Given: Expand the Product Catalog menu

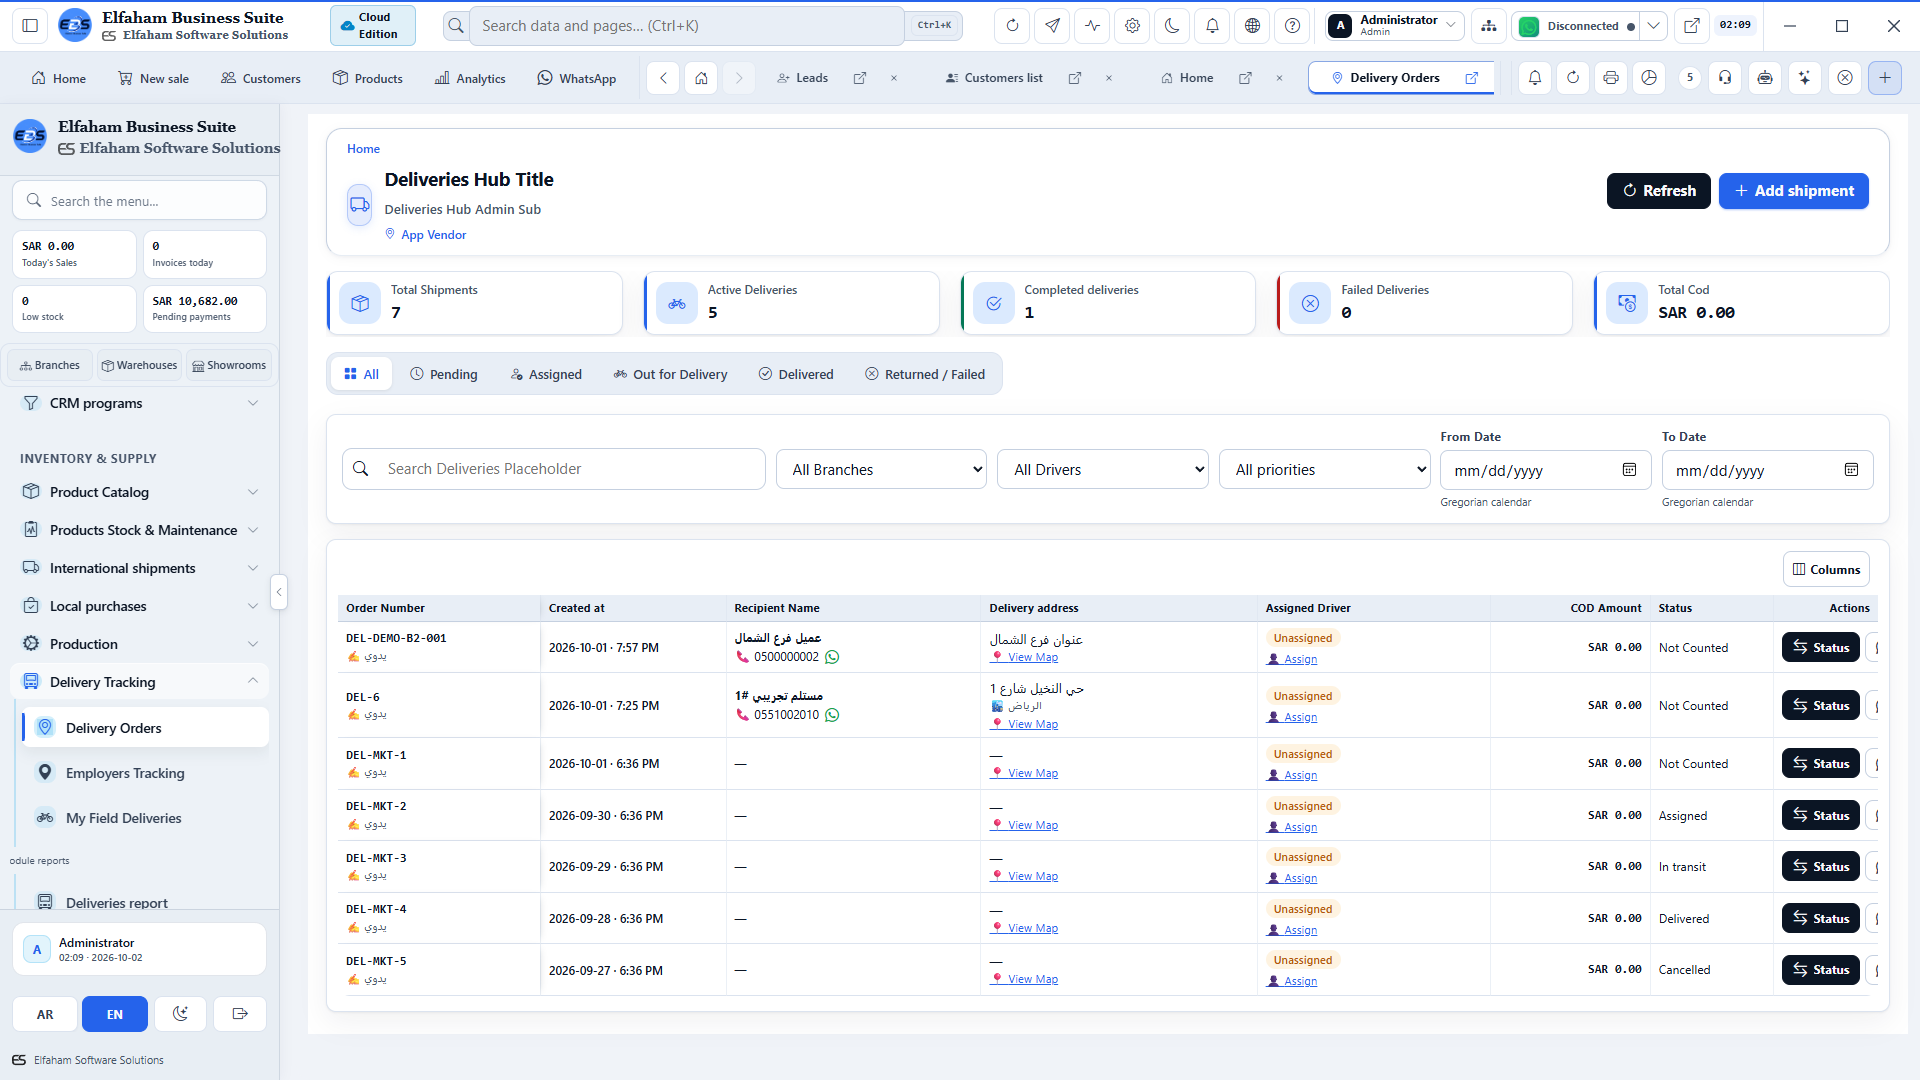Looking at the screenshot, I should 140,492.
